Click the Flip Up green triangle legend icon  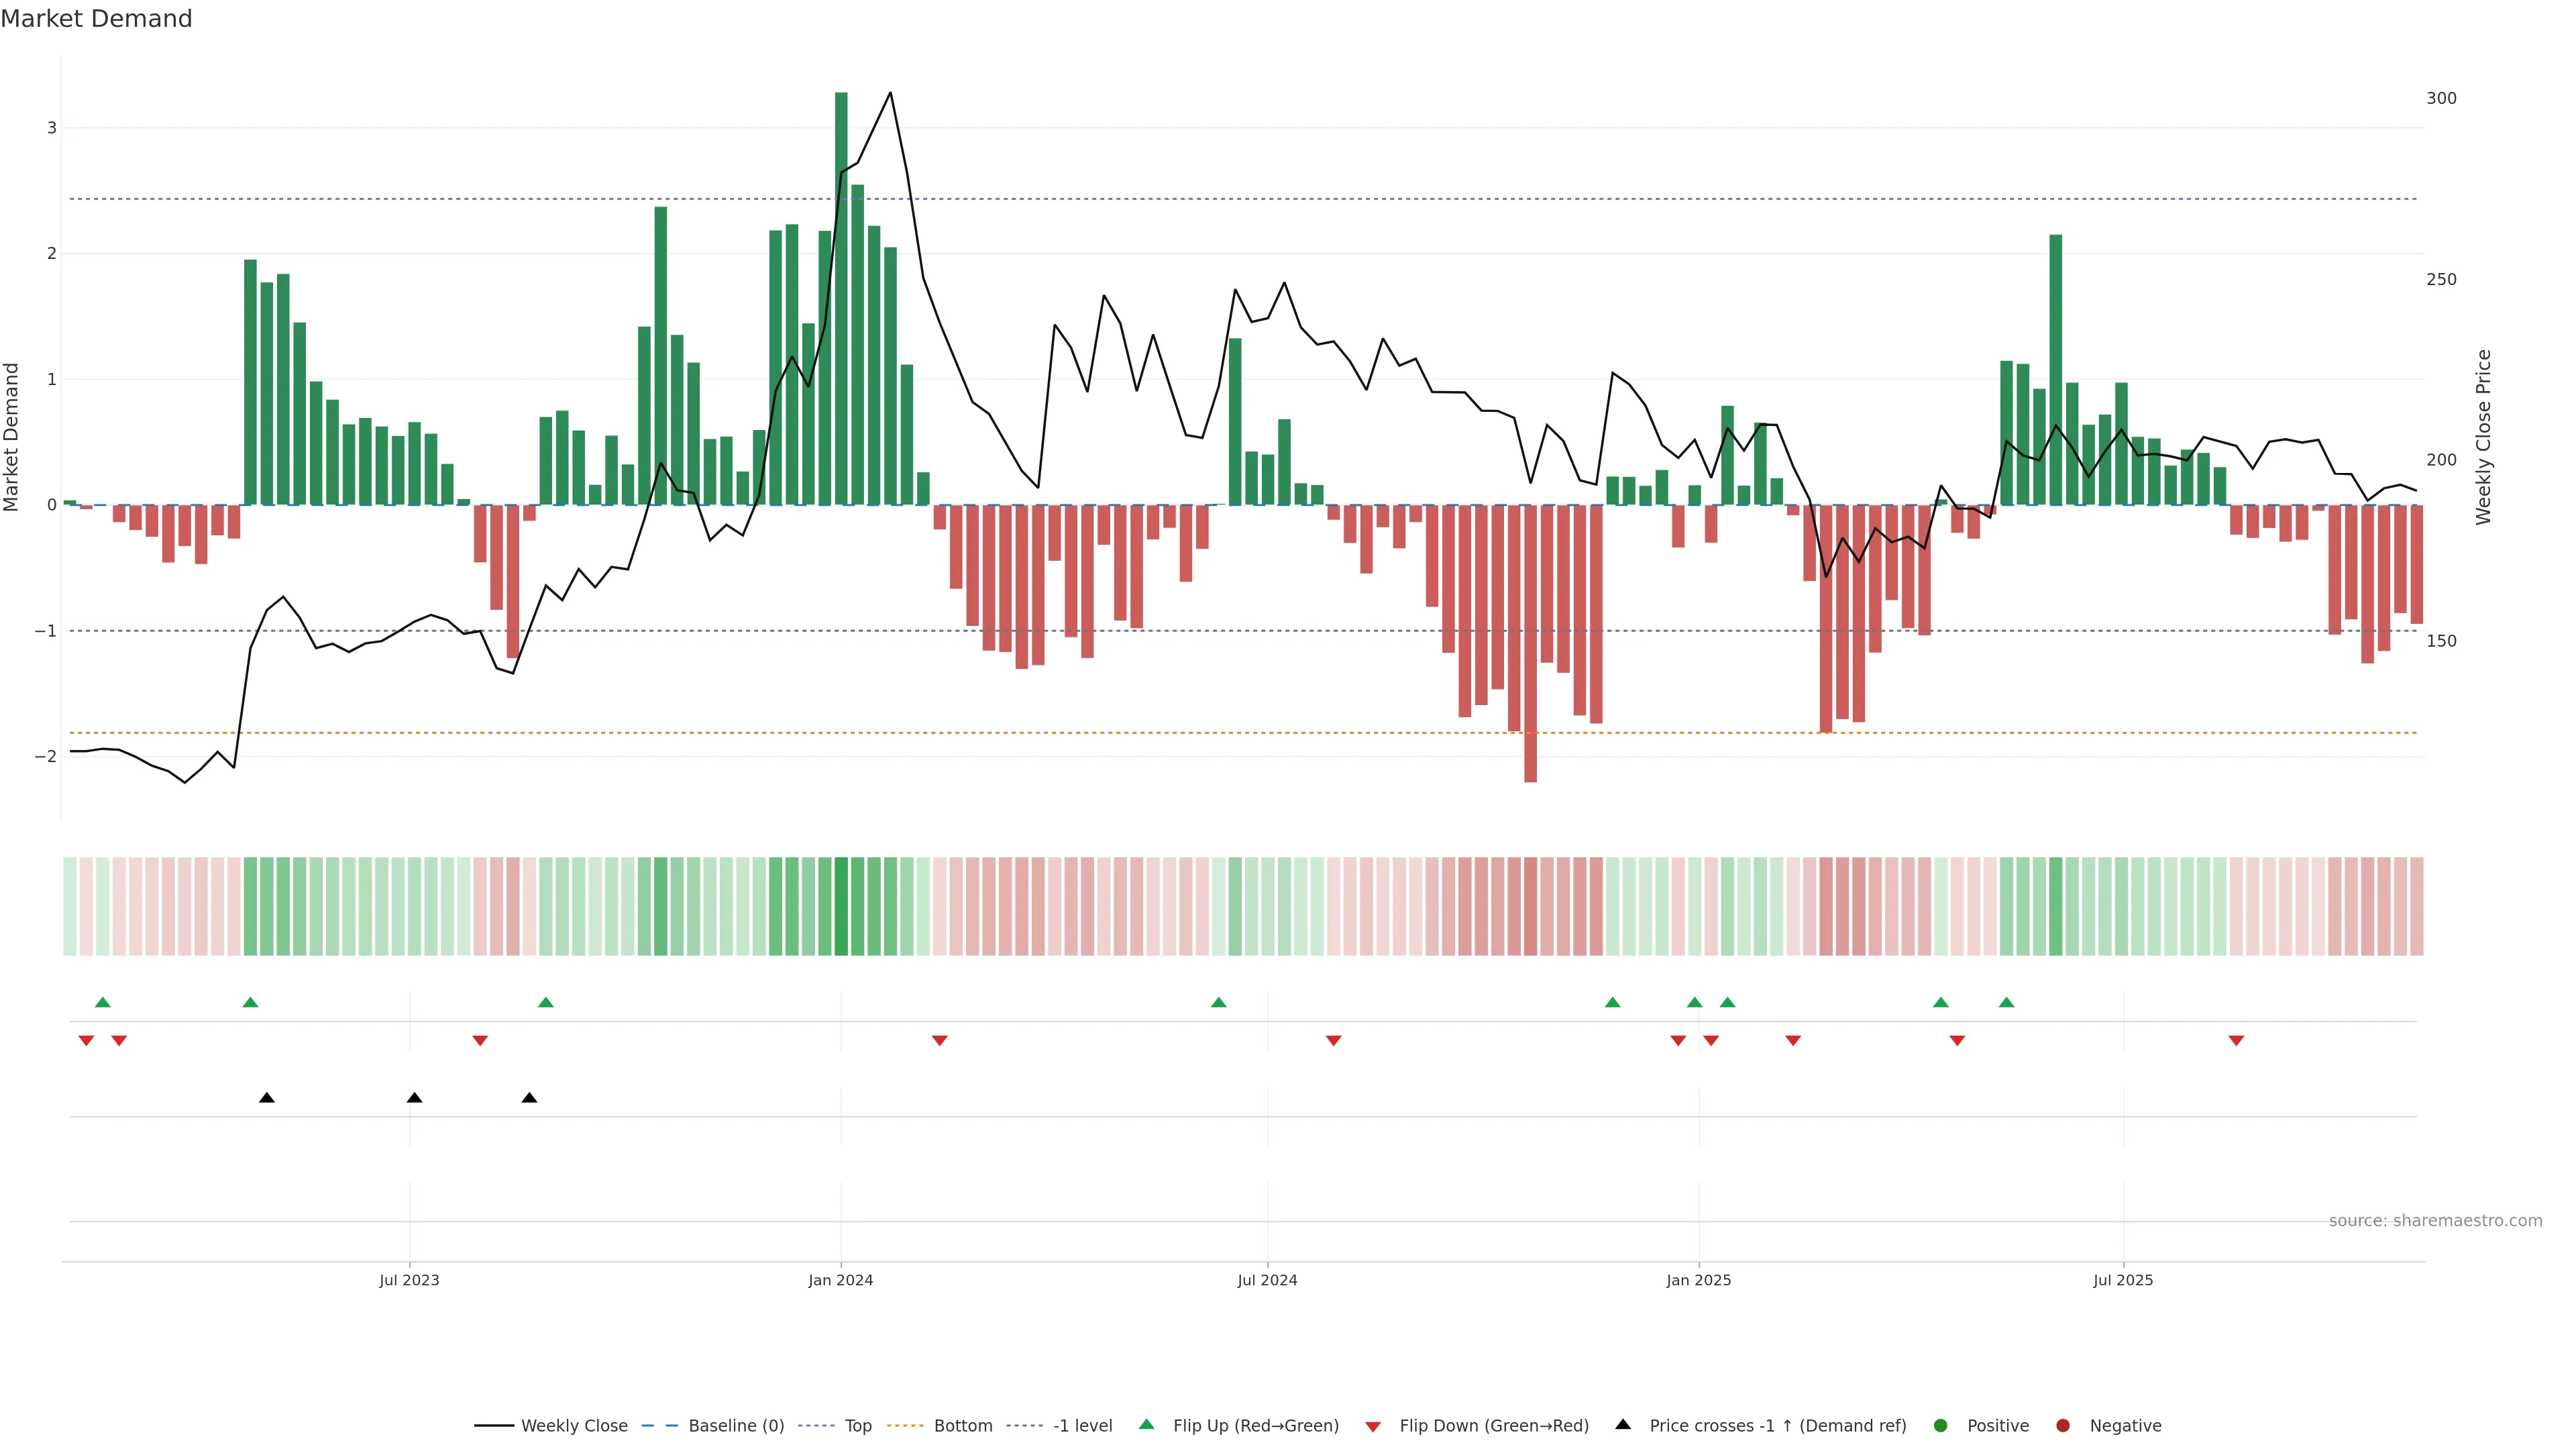coord(1147,1425)
